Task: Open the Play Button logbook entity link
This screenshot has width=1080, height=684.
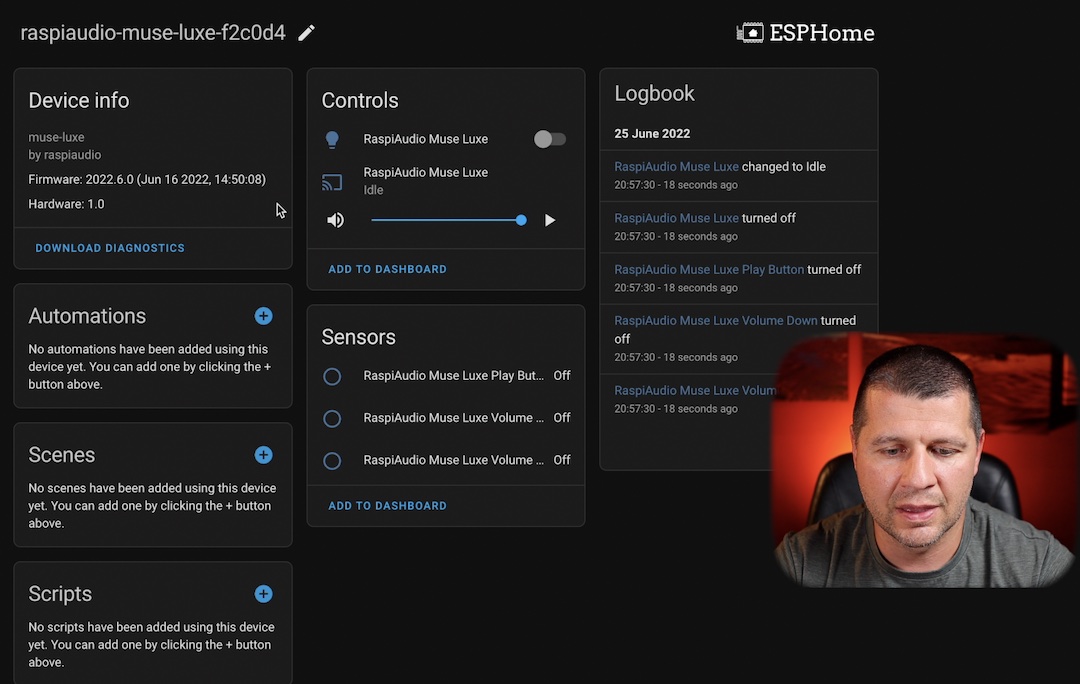Action: 709,269
